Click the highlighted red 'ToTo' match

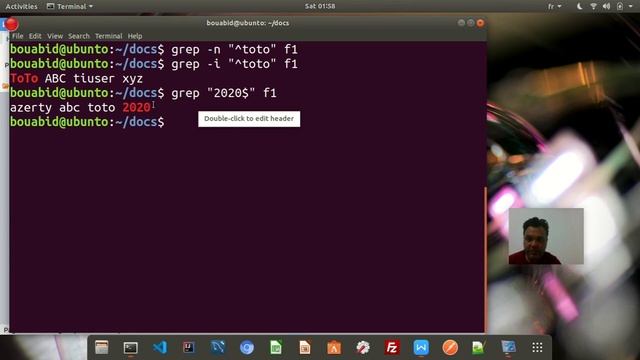(x=24, y=78)
